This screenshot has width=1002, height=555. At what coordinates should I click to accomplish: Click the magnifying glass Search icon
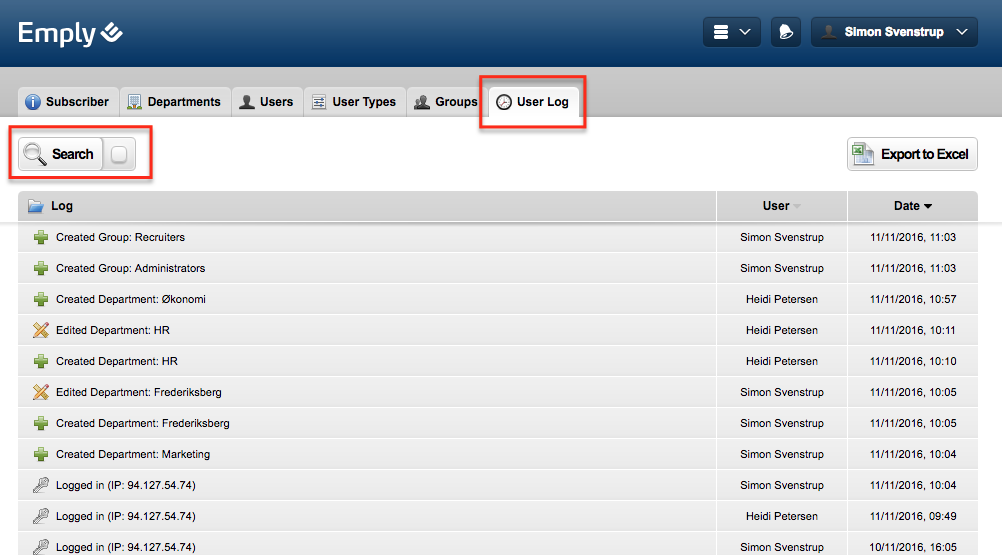click(35, 154)
